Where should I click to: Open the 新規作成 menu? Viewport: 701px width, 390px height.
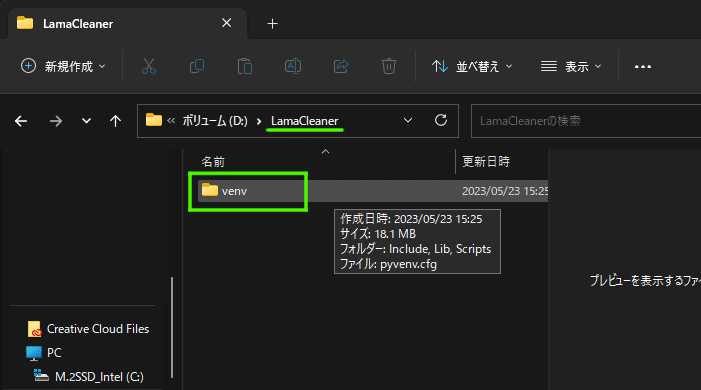pyautogui.click(x=63, y=66)
